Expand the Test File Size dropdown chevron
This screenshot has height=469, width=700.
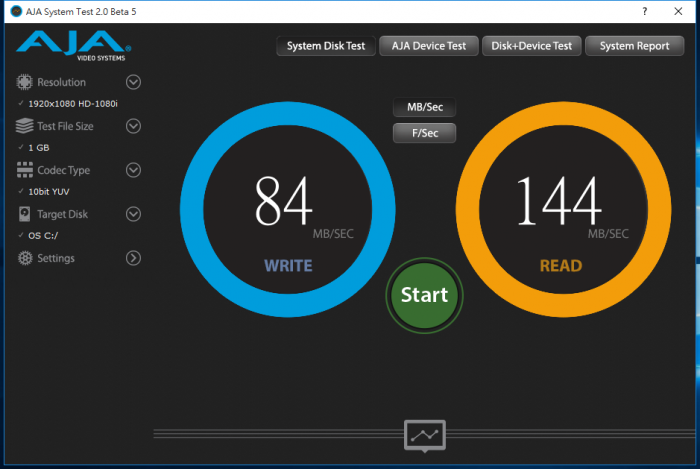coord(133,126)
